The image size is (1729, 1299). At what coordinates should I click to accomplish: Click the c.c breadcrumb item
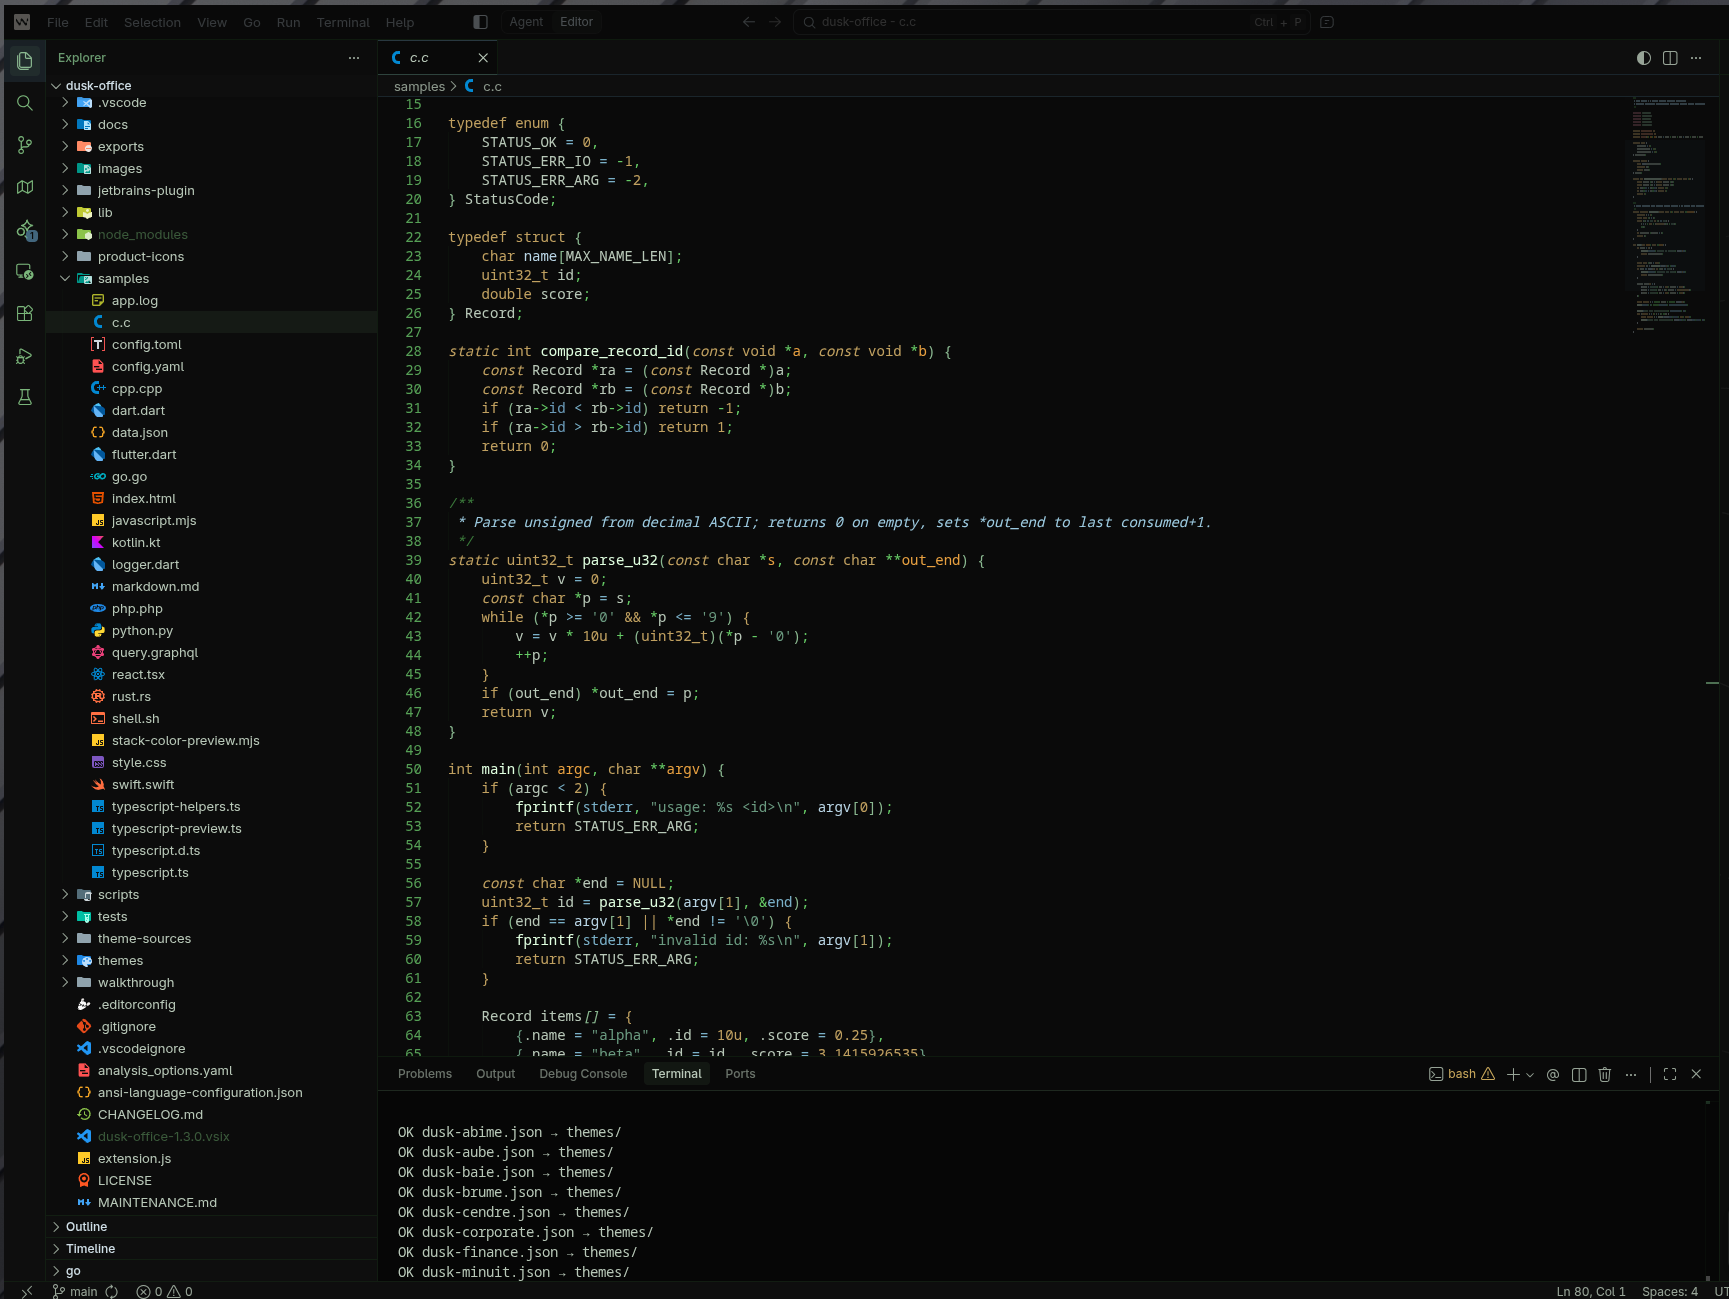point(483,87)
